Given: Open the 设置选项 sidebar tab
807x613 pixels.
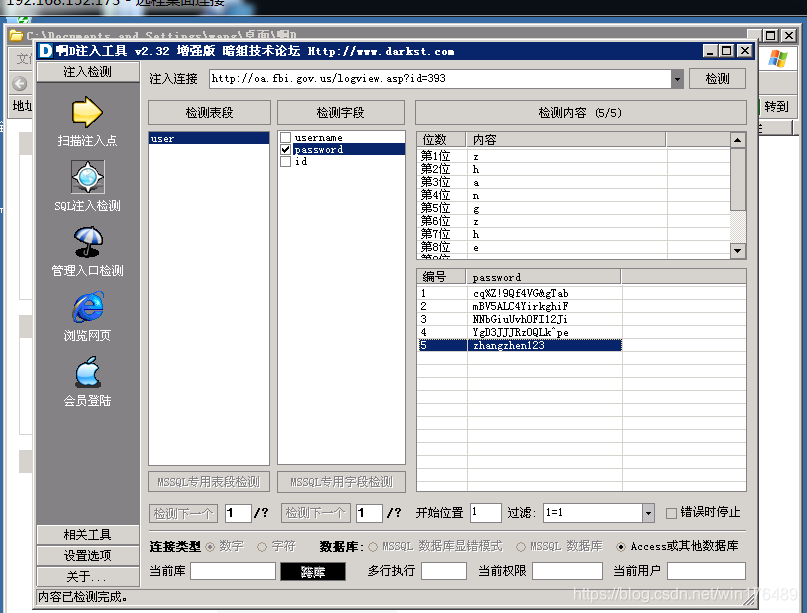Looking at the screenshot, I should tap(87, 555).
